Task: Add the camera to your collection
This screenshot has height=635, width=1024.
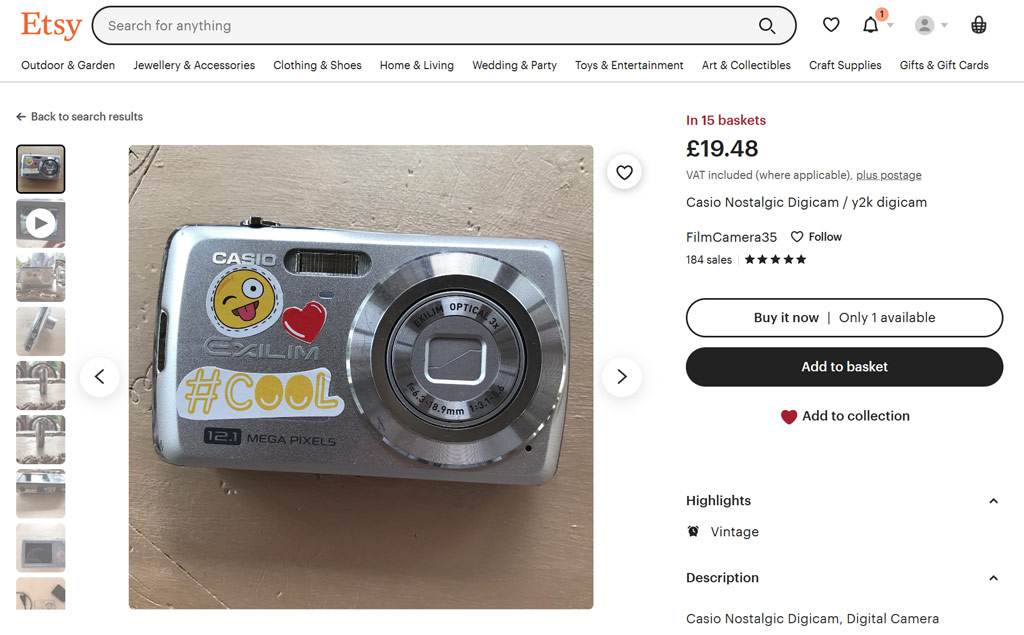Action: (844, 416)
